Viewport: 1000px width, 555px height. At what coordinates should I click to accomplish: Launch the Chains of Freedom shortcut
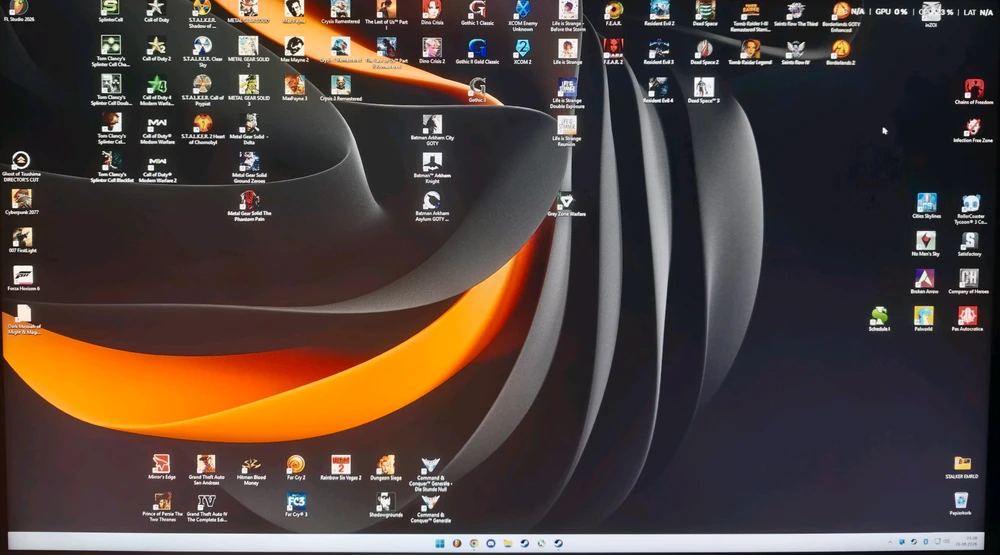point(974,91)
